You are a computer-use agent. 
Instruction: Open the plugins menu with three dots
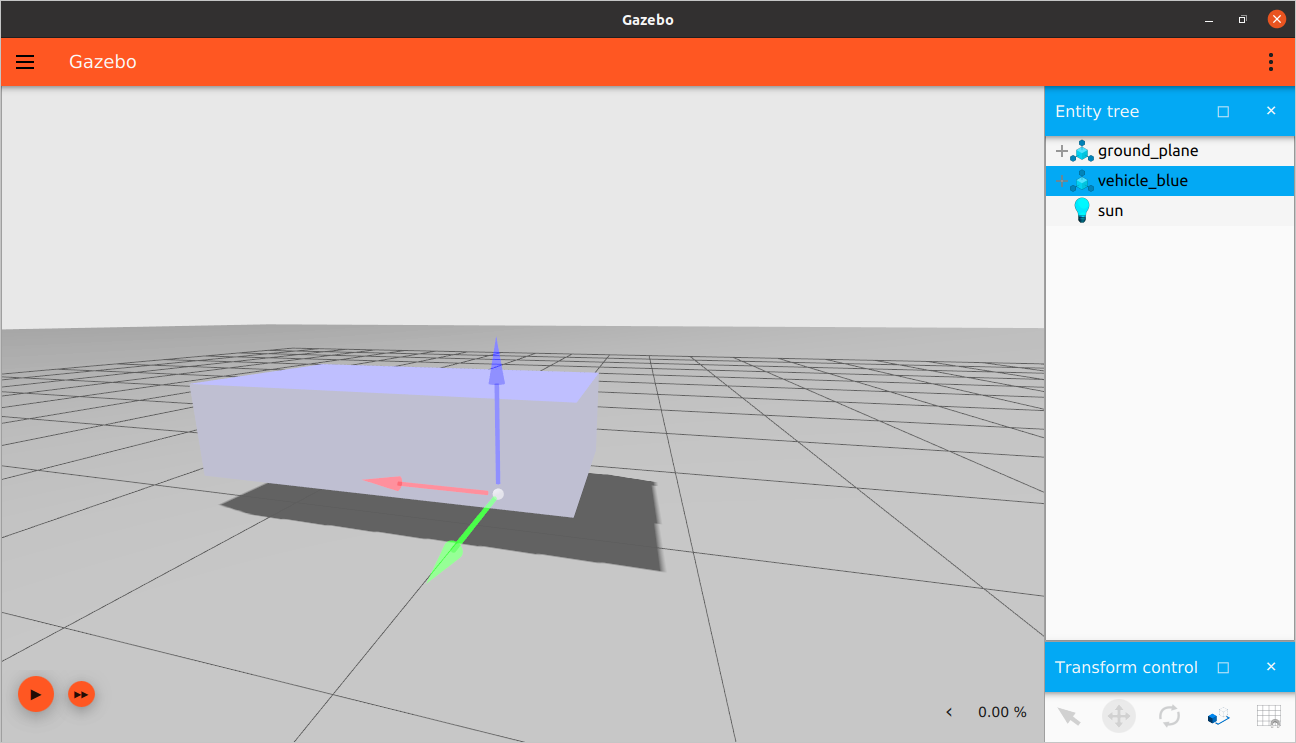[x=1271, y=61]
